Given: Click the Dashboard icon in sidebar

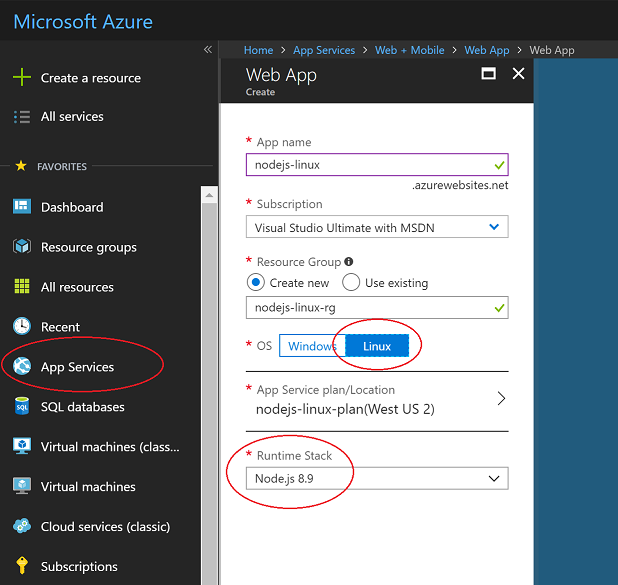Looking at the screenshot, I should pos(22,207).
